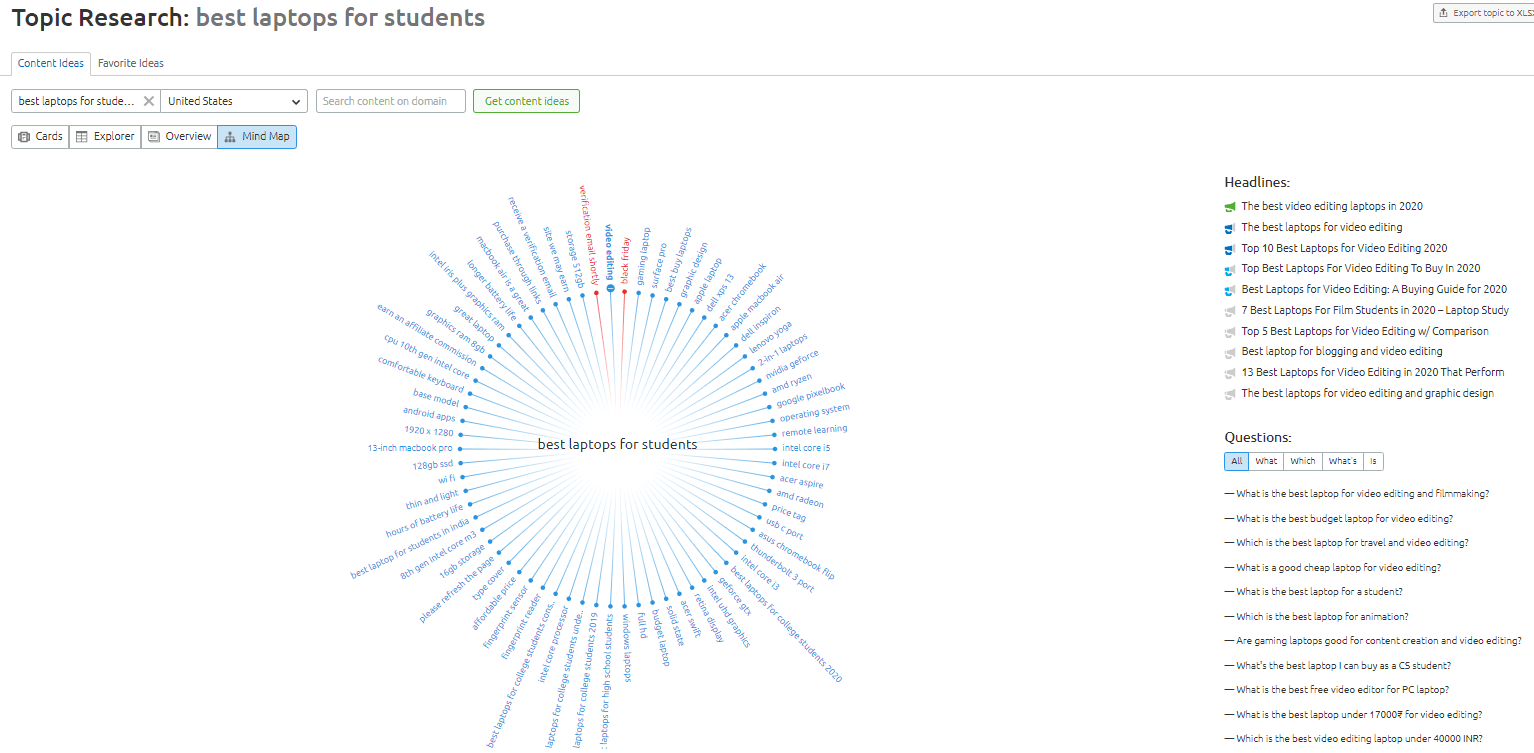The height and width of the screenshot is (753, 1534).
Task: Clear the keyword field with the X icon
Action: (x=148, y=101)
